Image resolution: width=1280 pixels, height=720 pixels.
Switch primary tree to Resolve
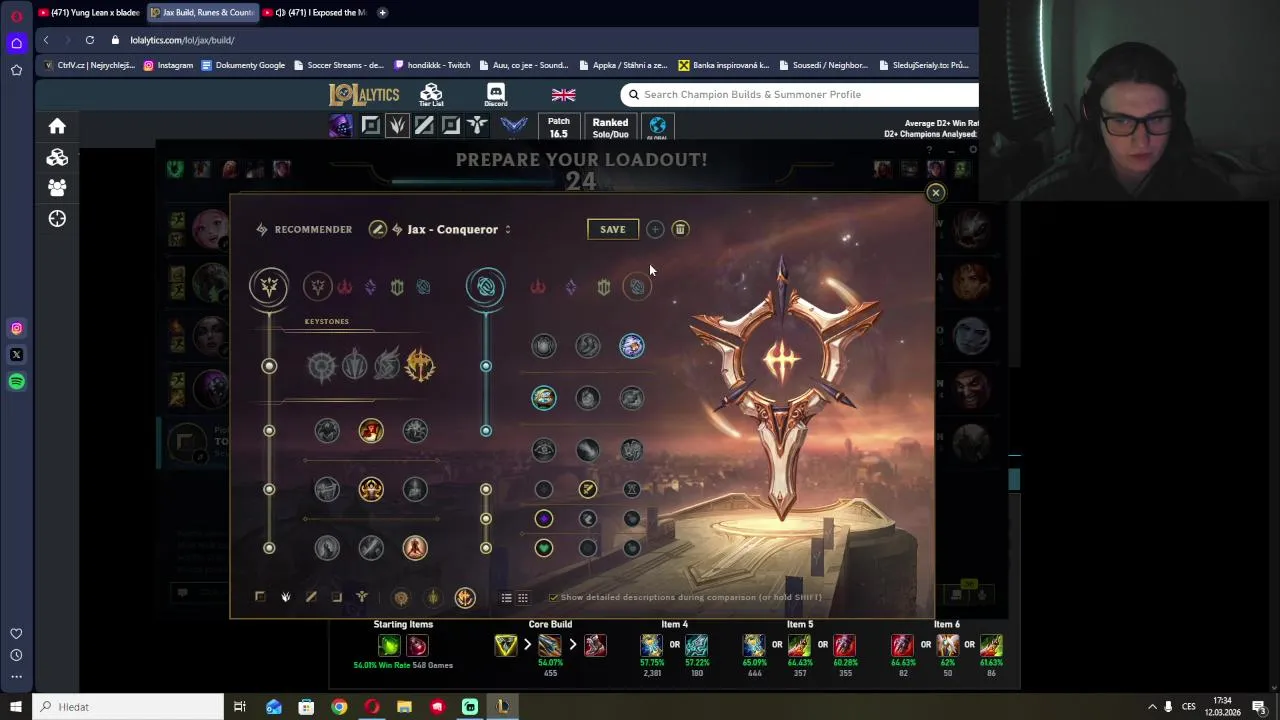coord(397,287)
